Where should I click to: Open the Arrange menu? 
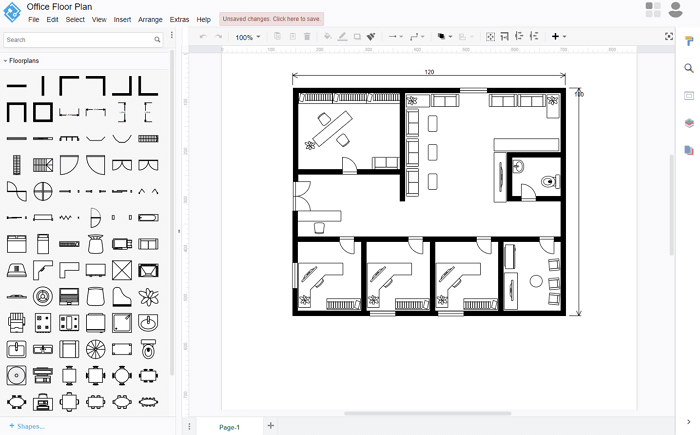[x=150, y=19]
